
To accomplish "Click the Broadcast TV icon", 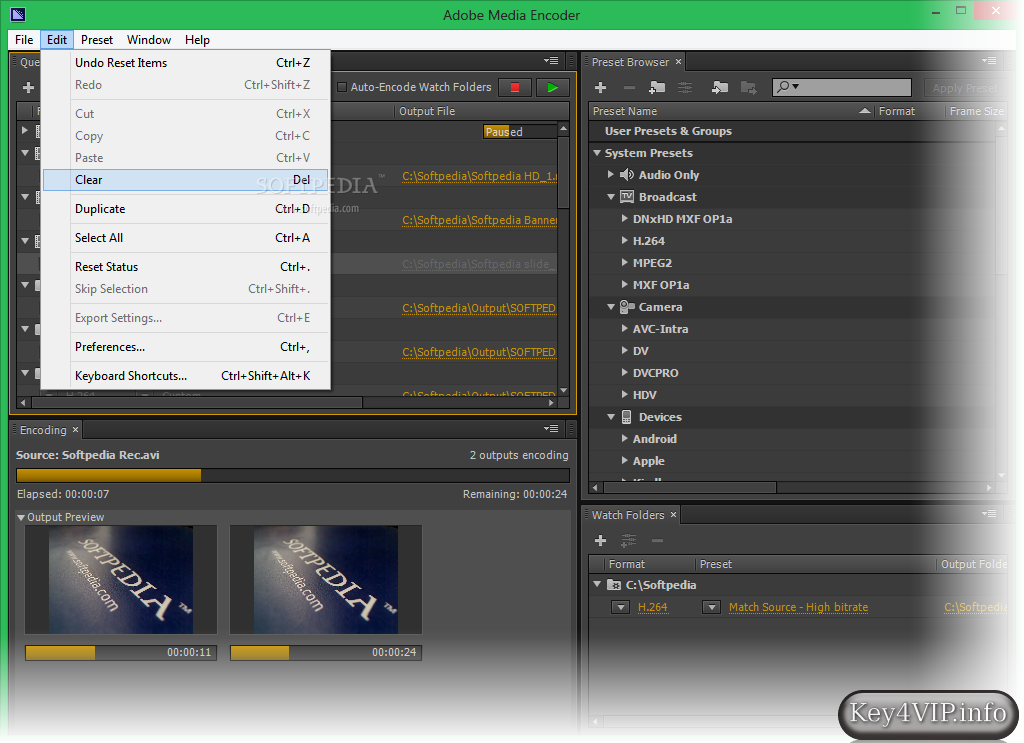I will pos(626,197).
